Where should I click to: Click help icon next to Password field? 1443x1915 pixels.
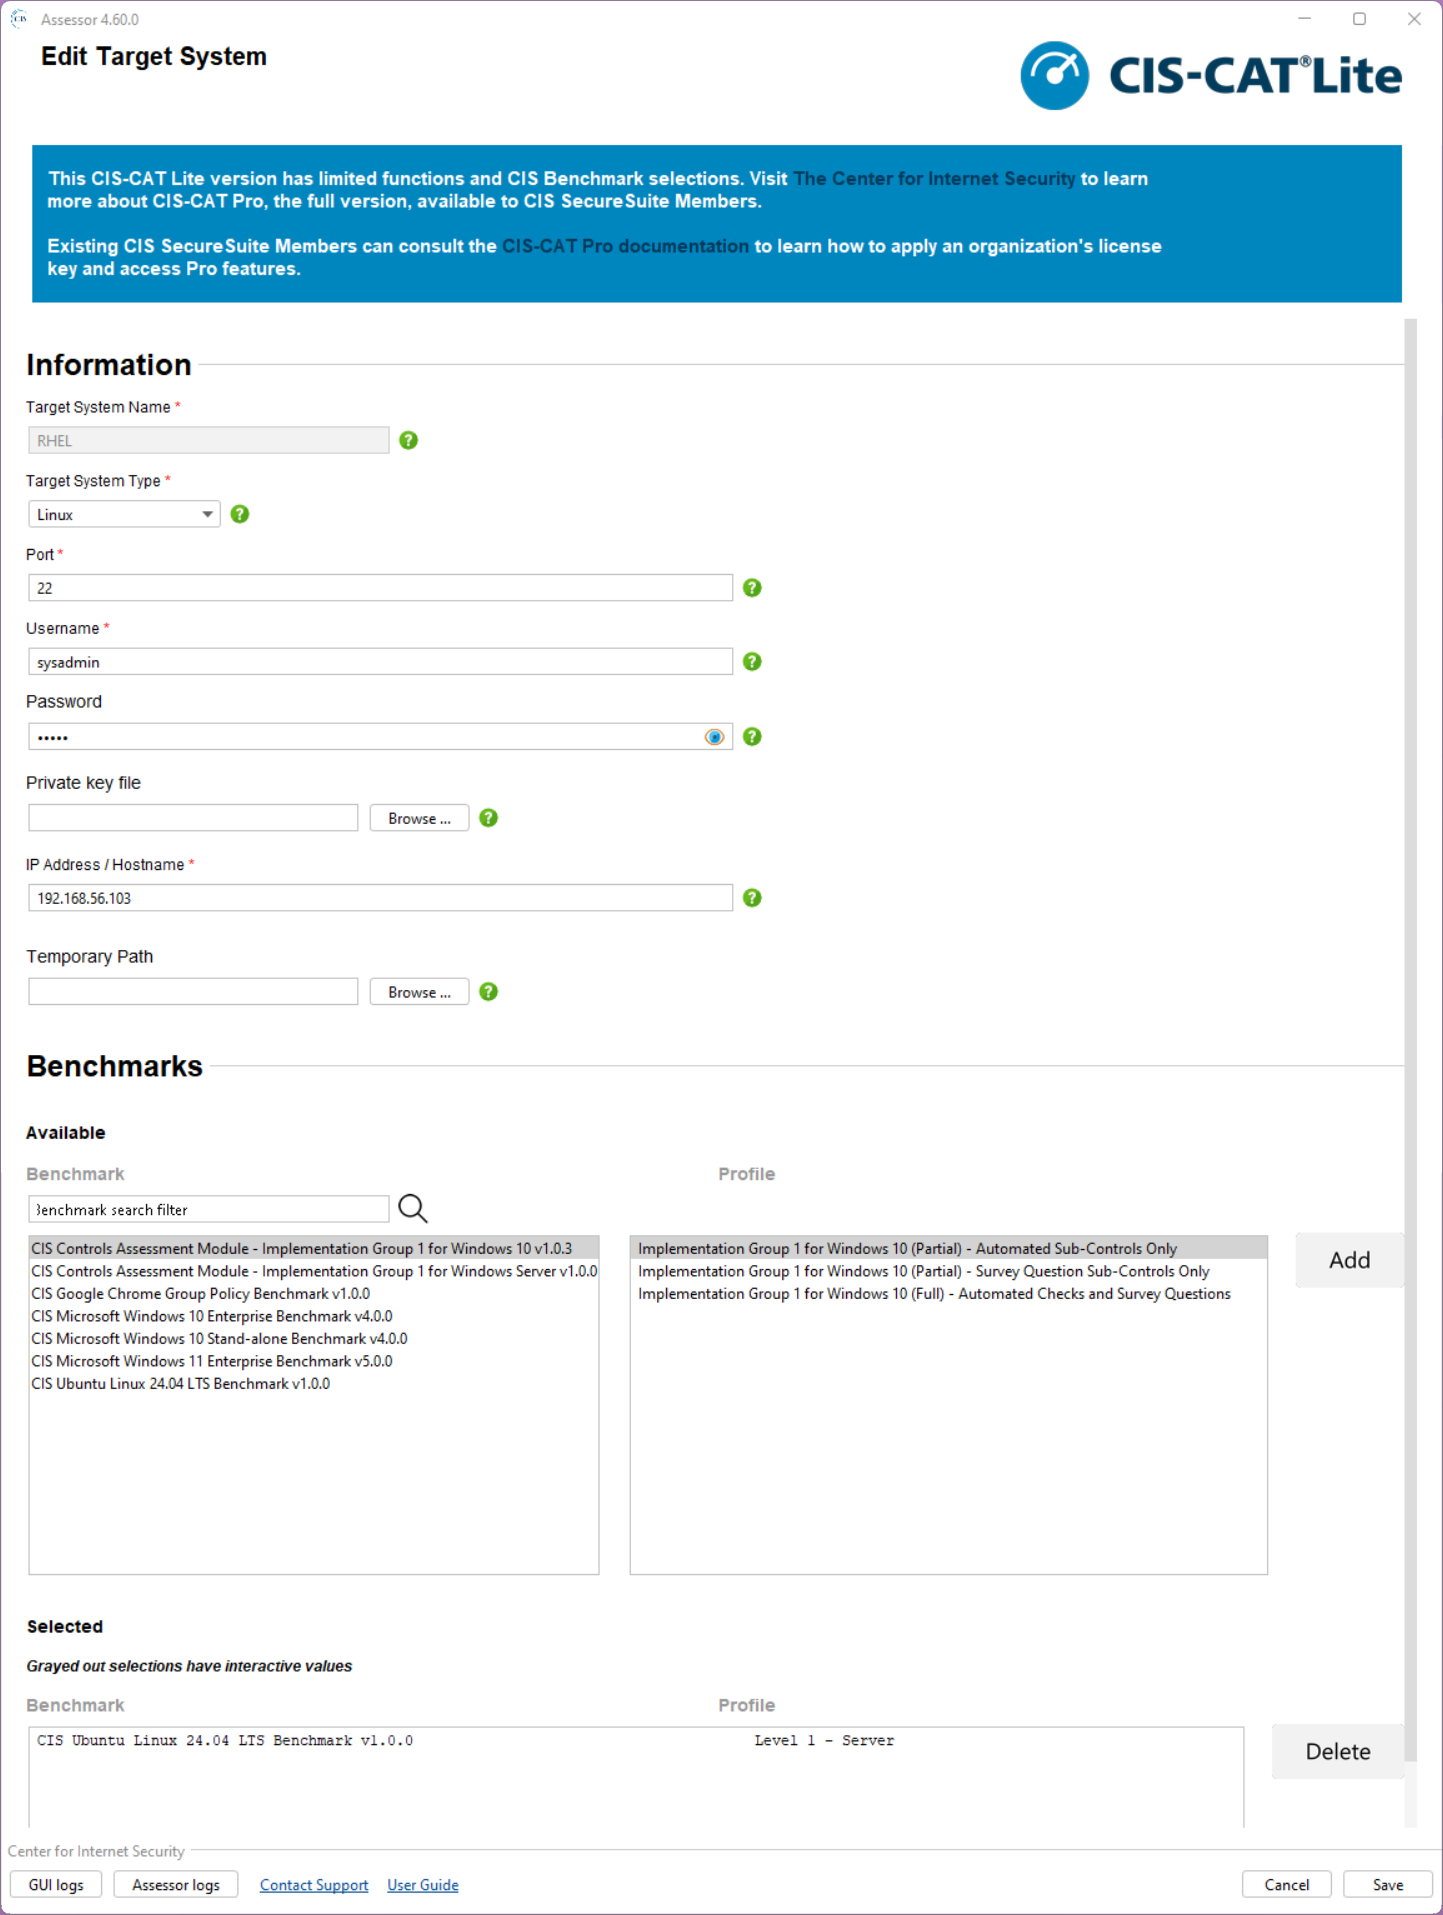[753, 737]
